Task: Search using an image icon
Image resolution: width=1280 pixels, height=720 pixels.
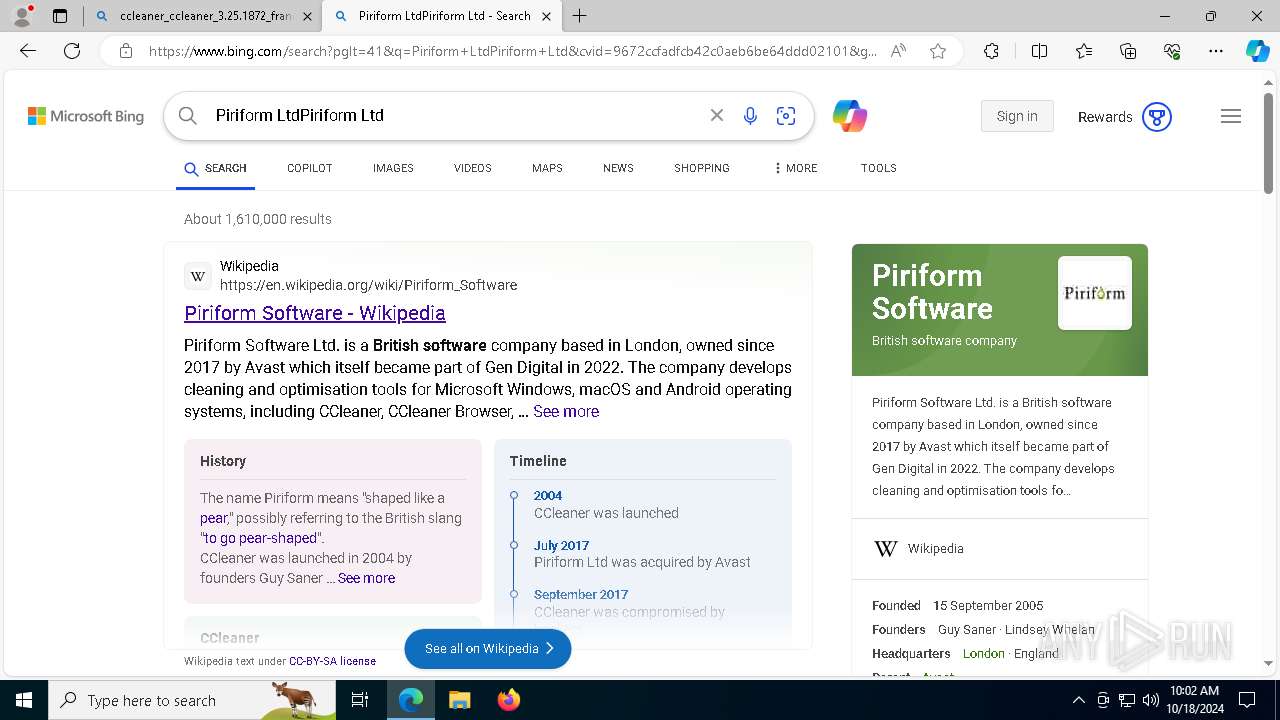Action: (x=786, y=116)
